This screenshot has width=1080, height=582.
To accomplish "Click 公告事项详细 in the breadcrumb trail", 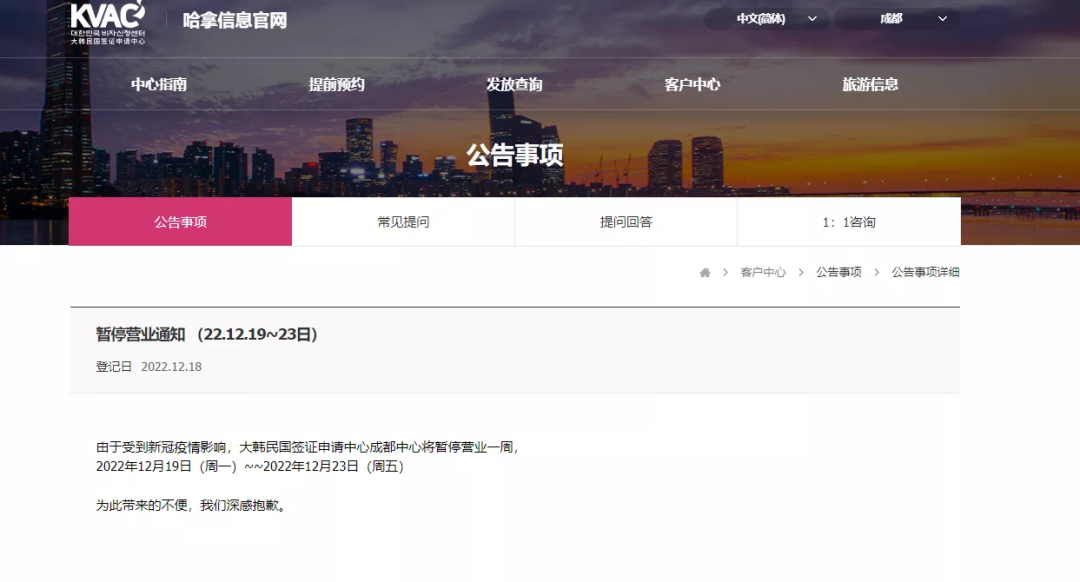I will point(923,271).
